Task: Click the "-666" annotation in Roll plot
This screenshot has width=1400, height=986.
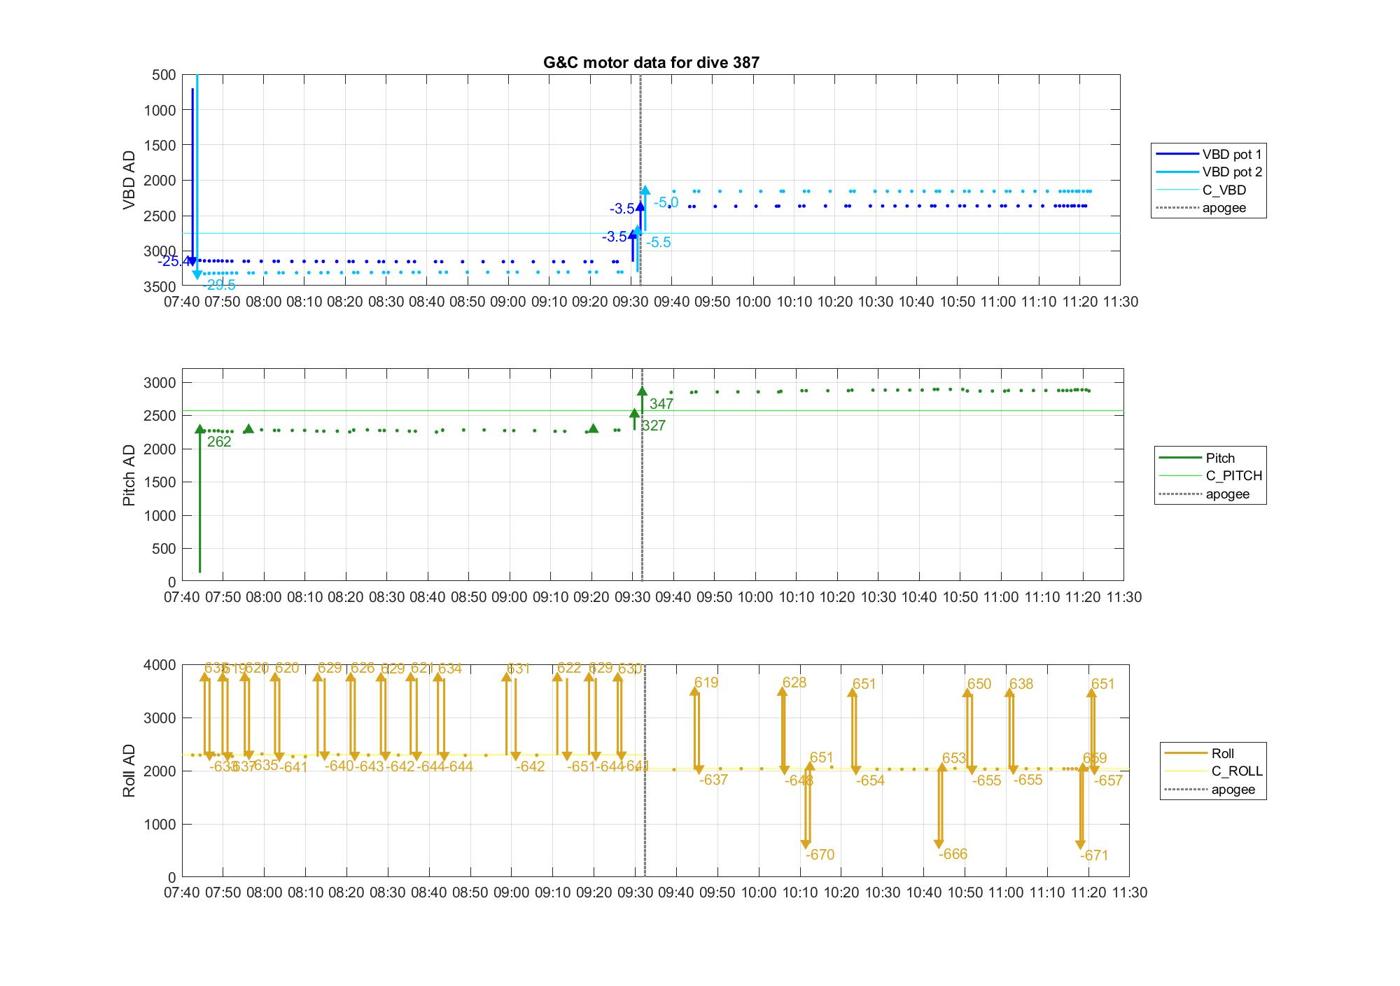Action: pos(953,854)
